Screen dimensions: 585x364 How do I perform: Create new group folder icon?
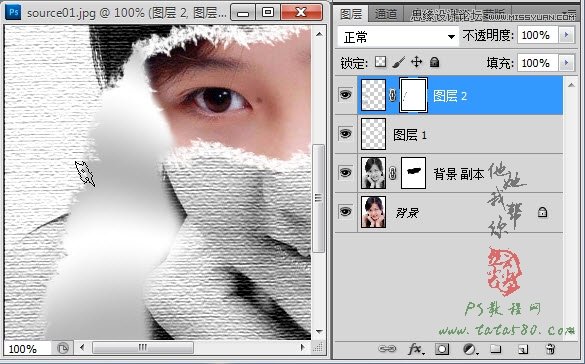[496, 349]
